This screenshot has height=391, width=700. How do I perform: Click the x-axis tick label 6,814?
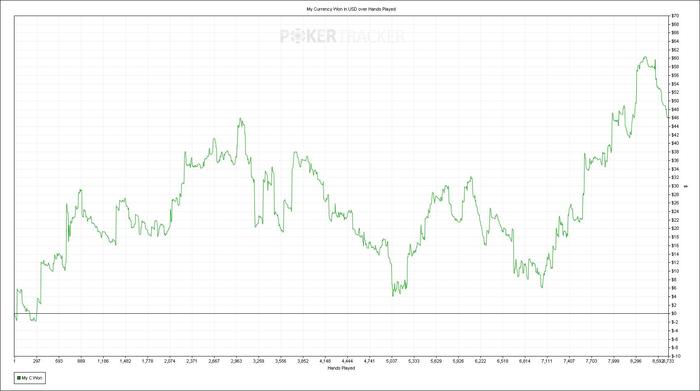click(x=525, y=361)
